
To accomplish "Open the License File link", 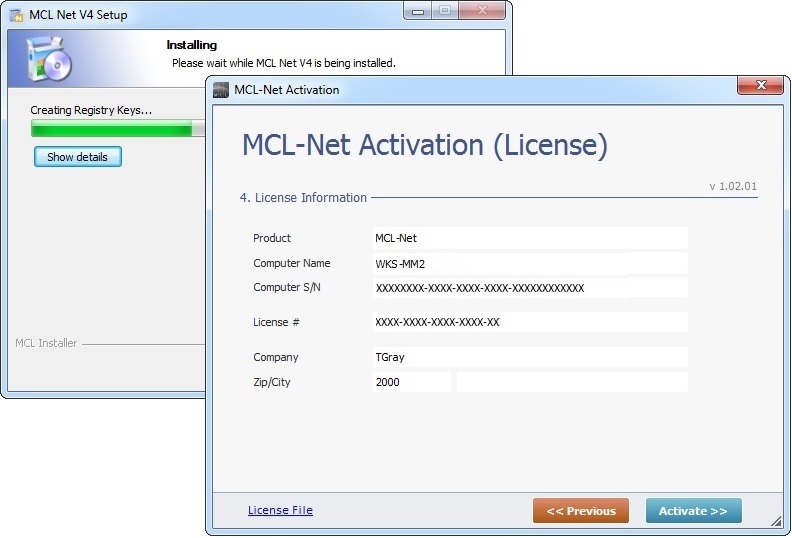I will point(280,510).
